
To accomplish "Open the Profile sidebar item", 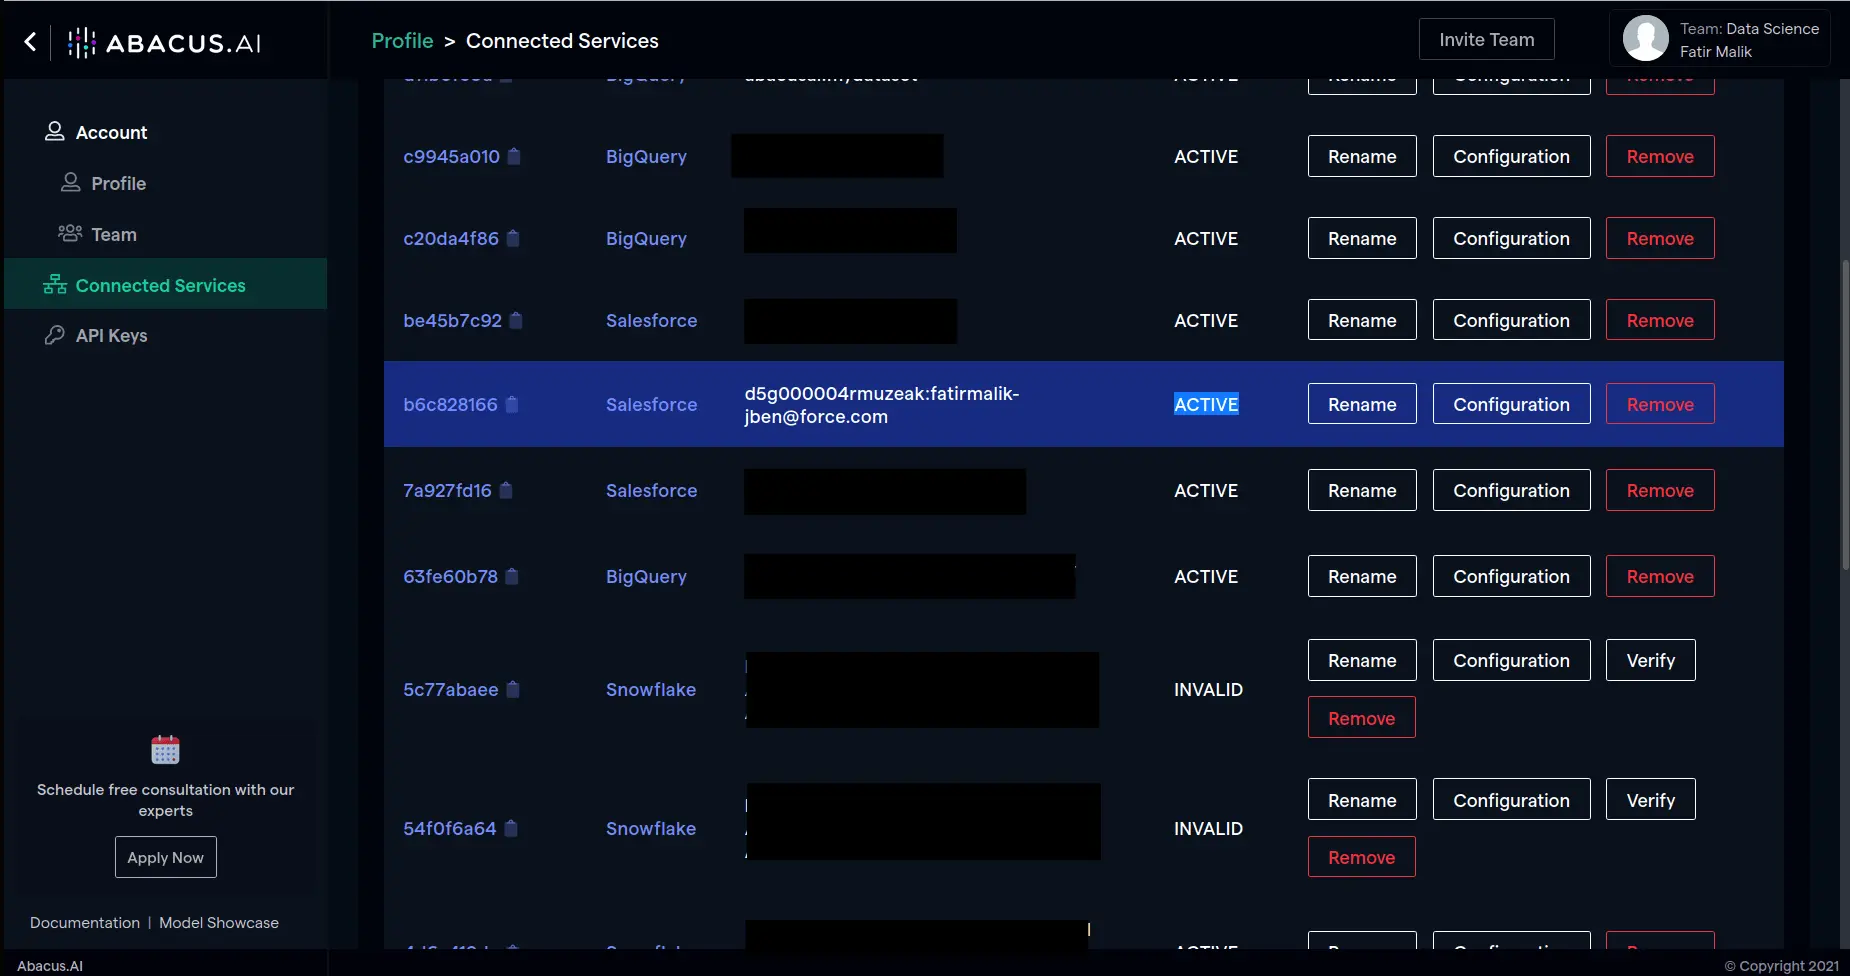I will click(x=118, y=183).
